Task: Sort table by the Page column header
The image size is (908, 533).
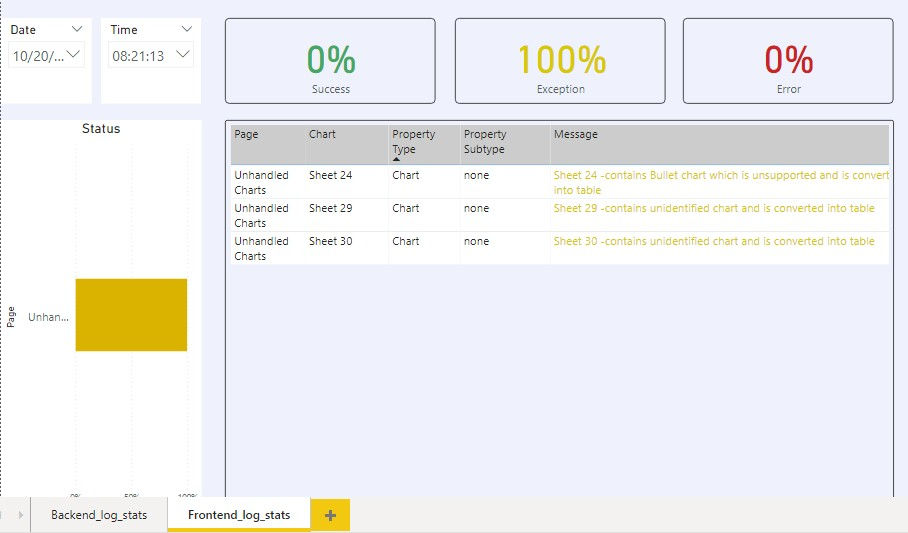Action: click(x=247, y=134)
